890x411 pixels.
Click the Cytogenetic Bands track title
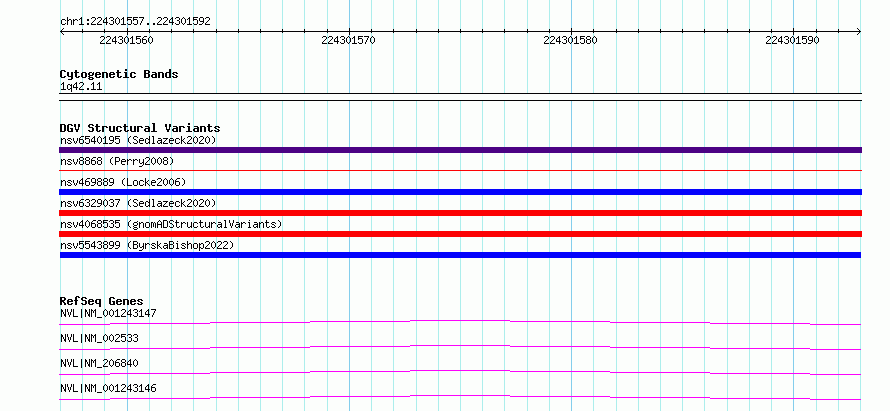(x=119, y=74)
